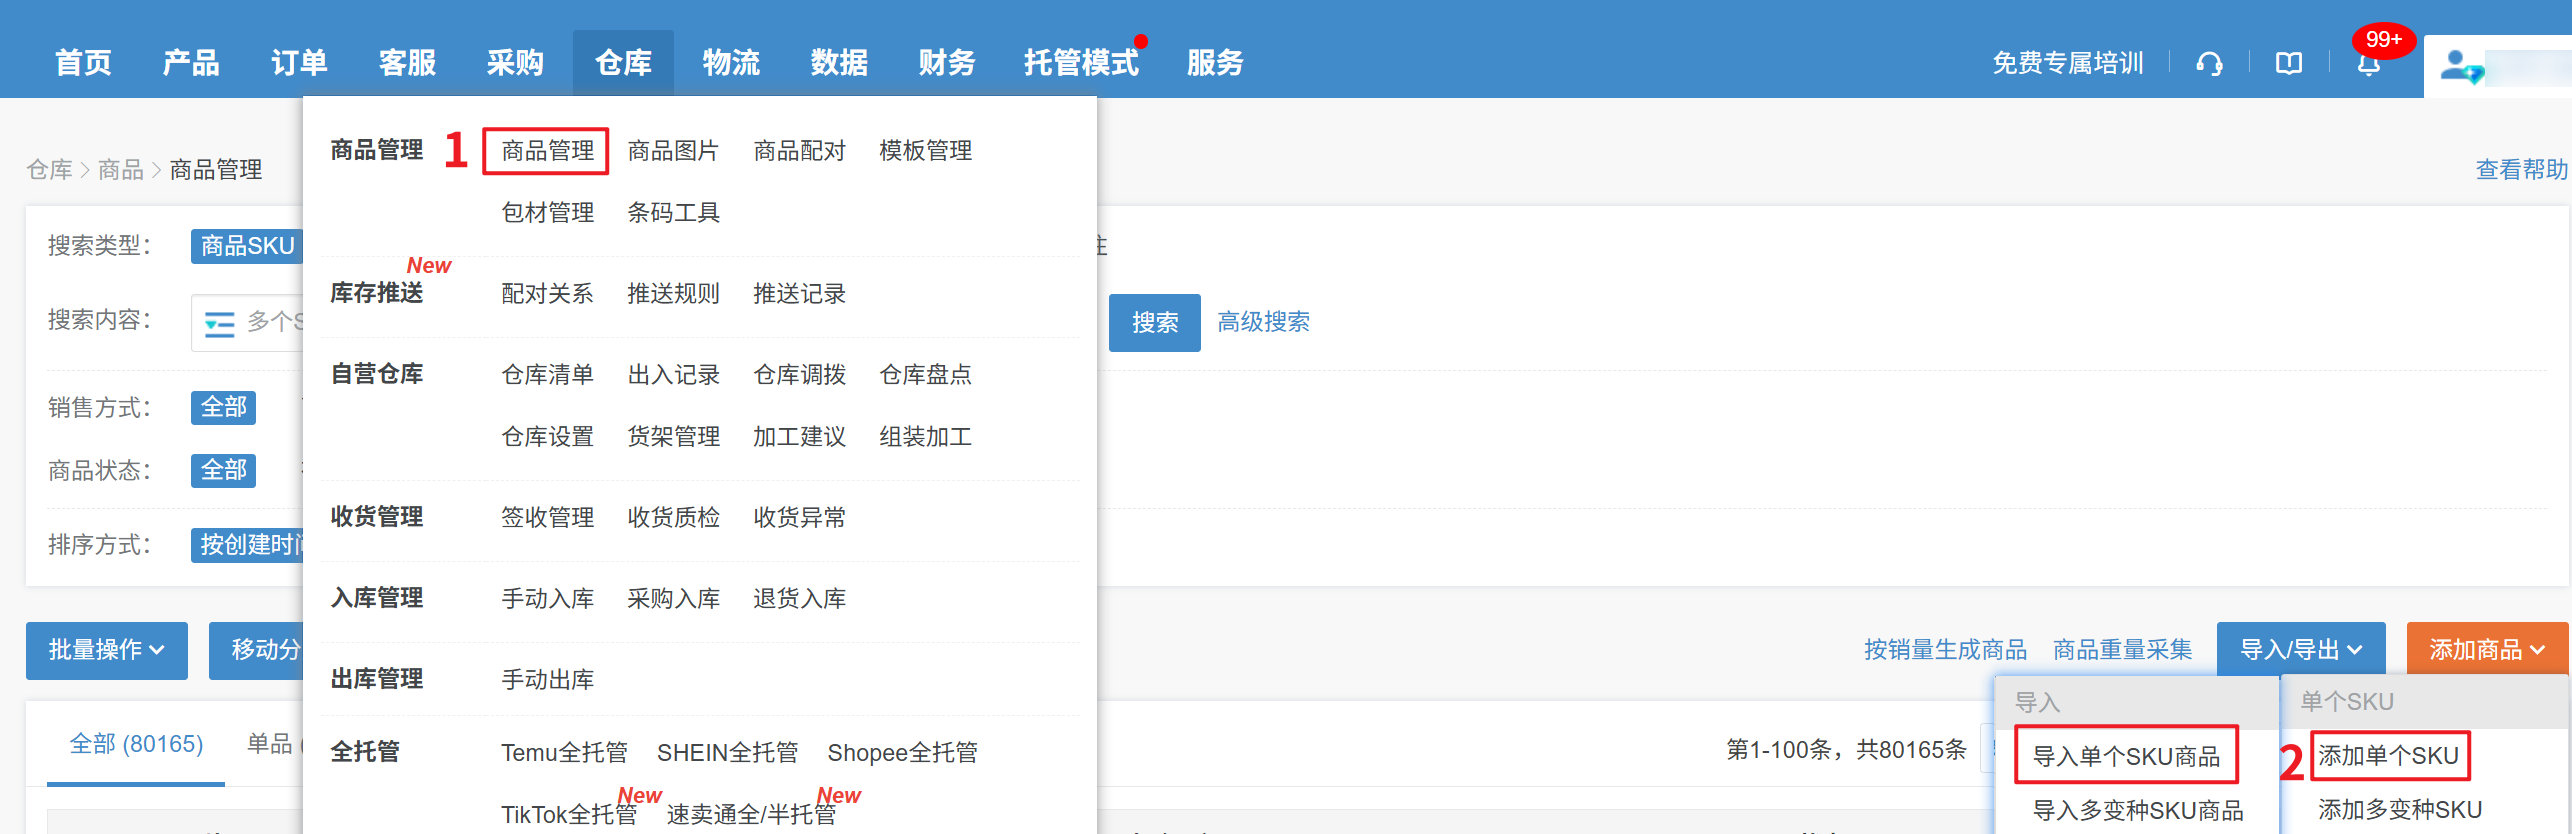
Task: Switch to the 全部 (80165) tab
Action: 136,744
